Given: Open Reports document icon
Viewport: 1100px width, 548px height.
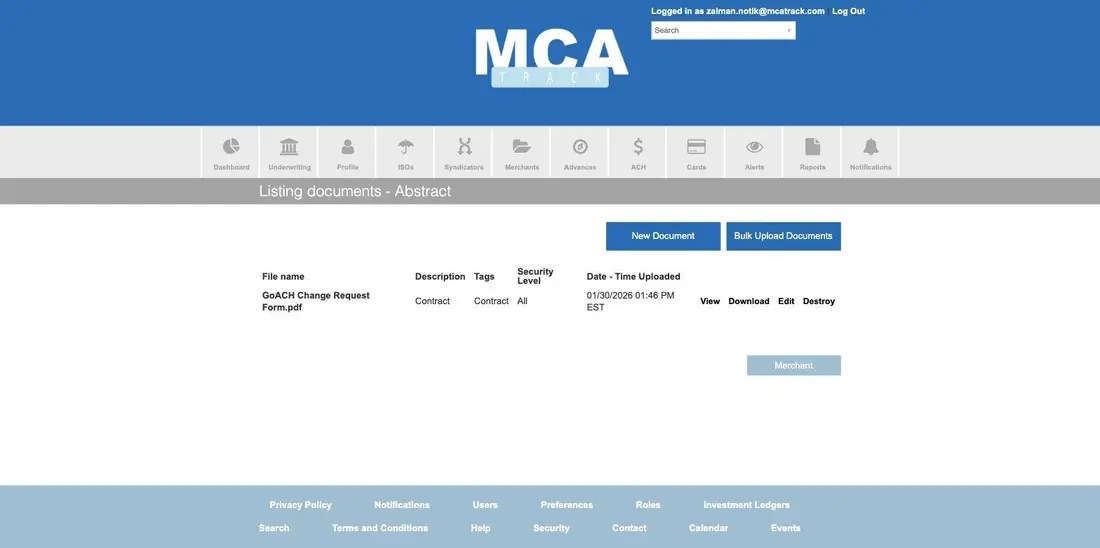Looking at the screenshot, I should [812, 146].
